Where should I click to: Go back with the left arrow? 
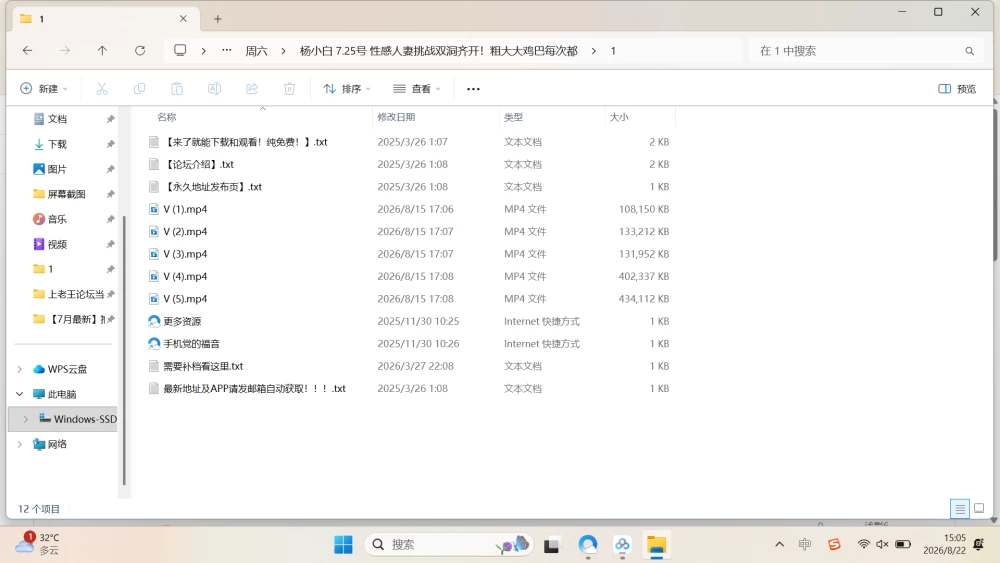click(27, 50)
